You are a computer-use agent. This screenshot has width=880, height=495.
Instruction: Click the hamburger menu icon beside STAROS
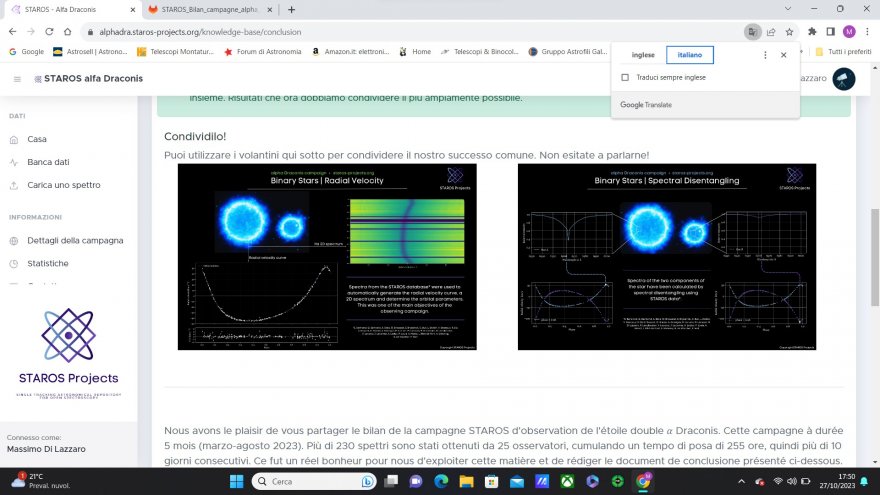(x=17, y=79)
